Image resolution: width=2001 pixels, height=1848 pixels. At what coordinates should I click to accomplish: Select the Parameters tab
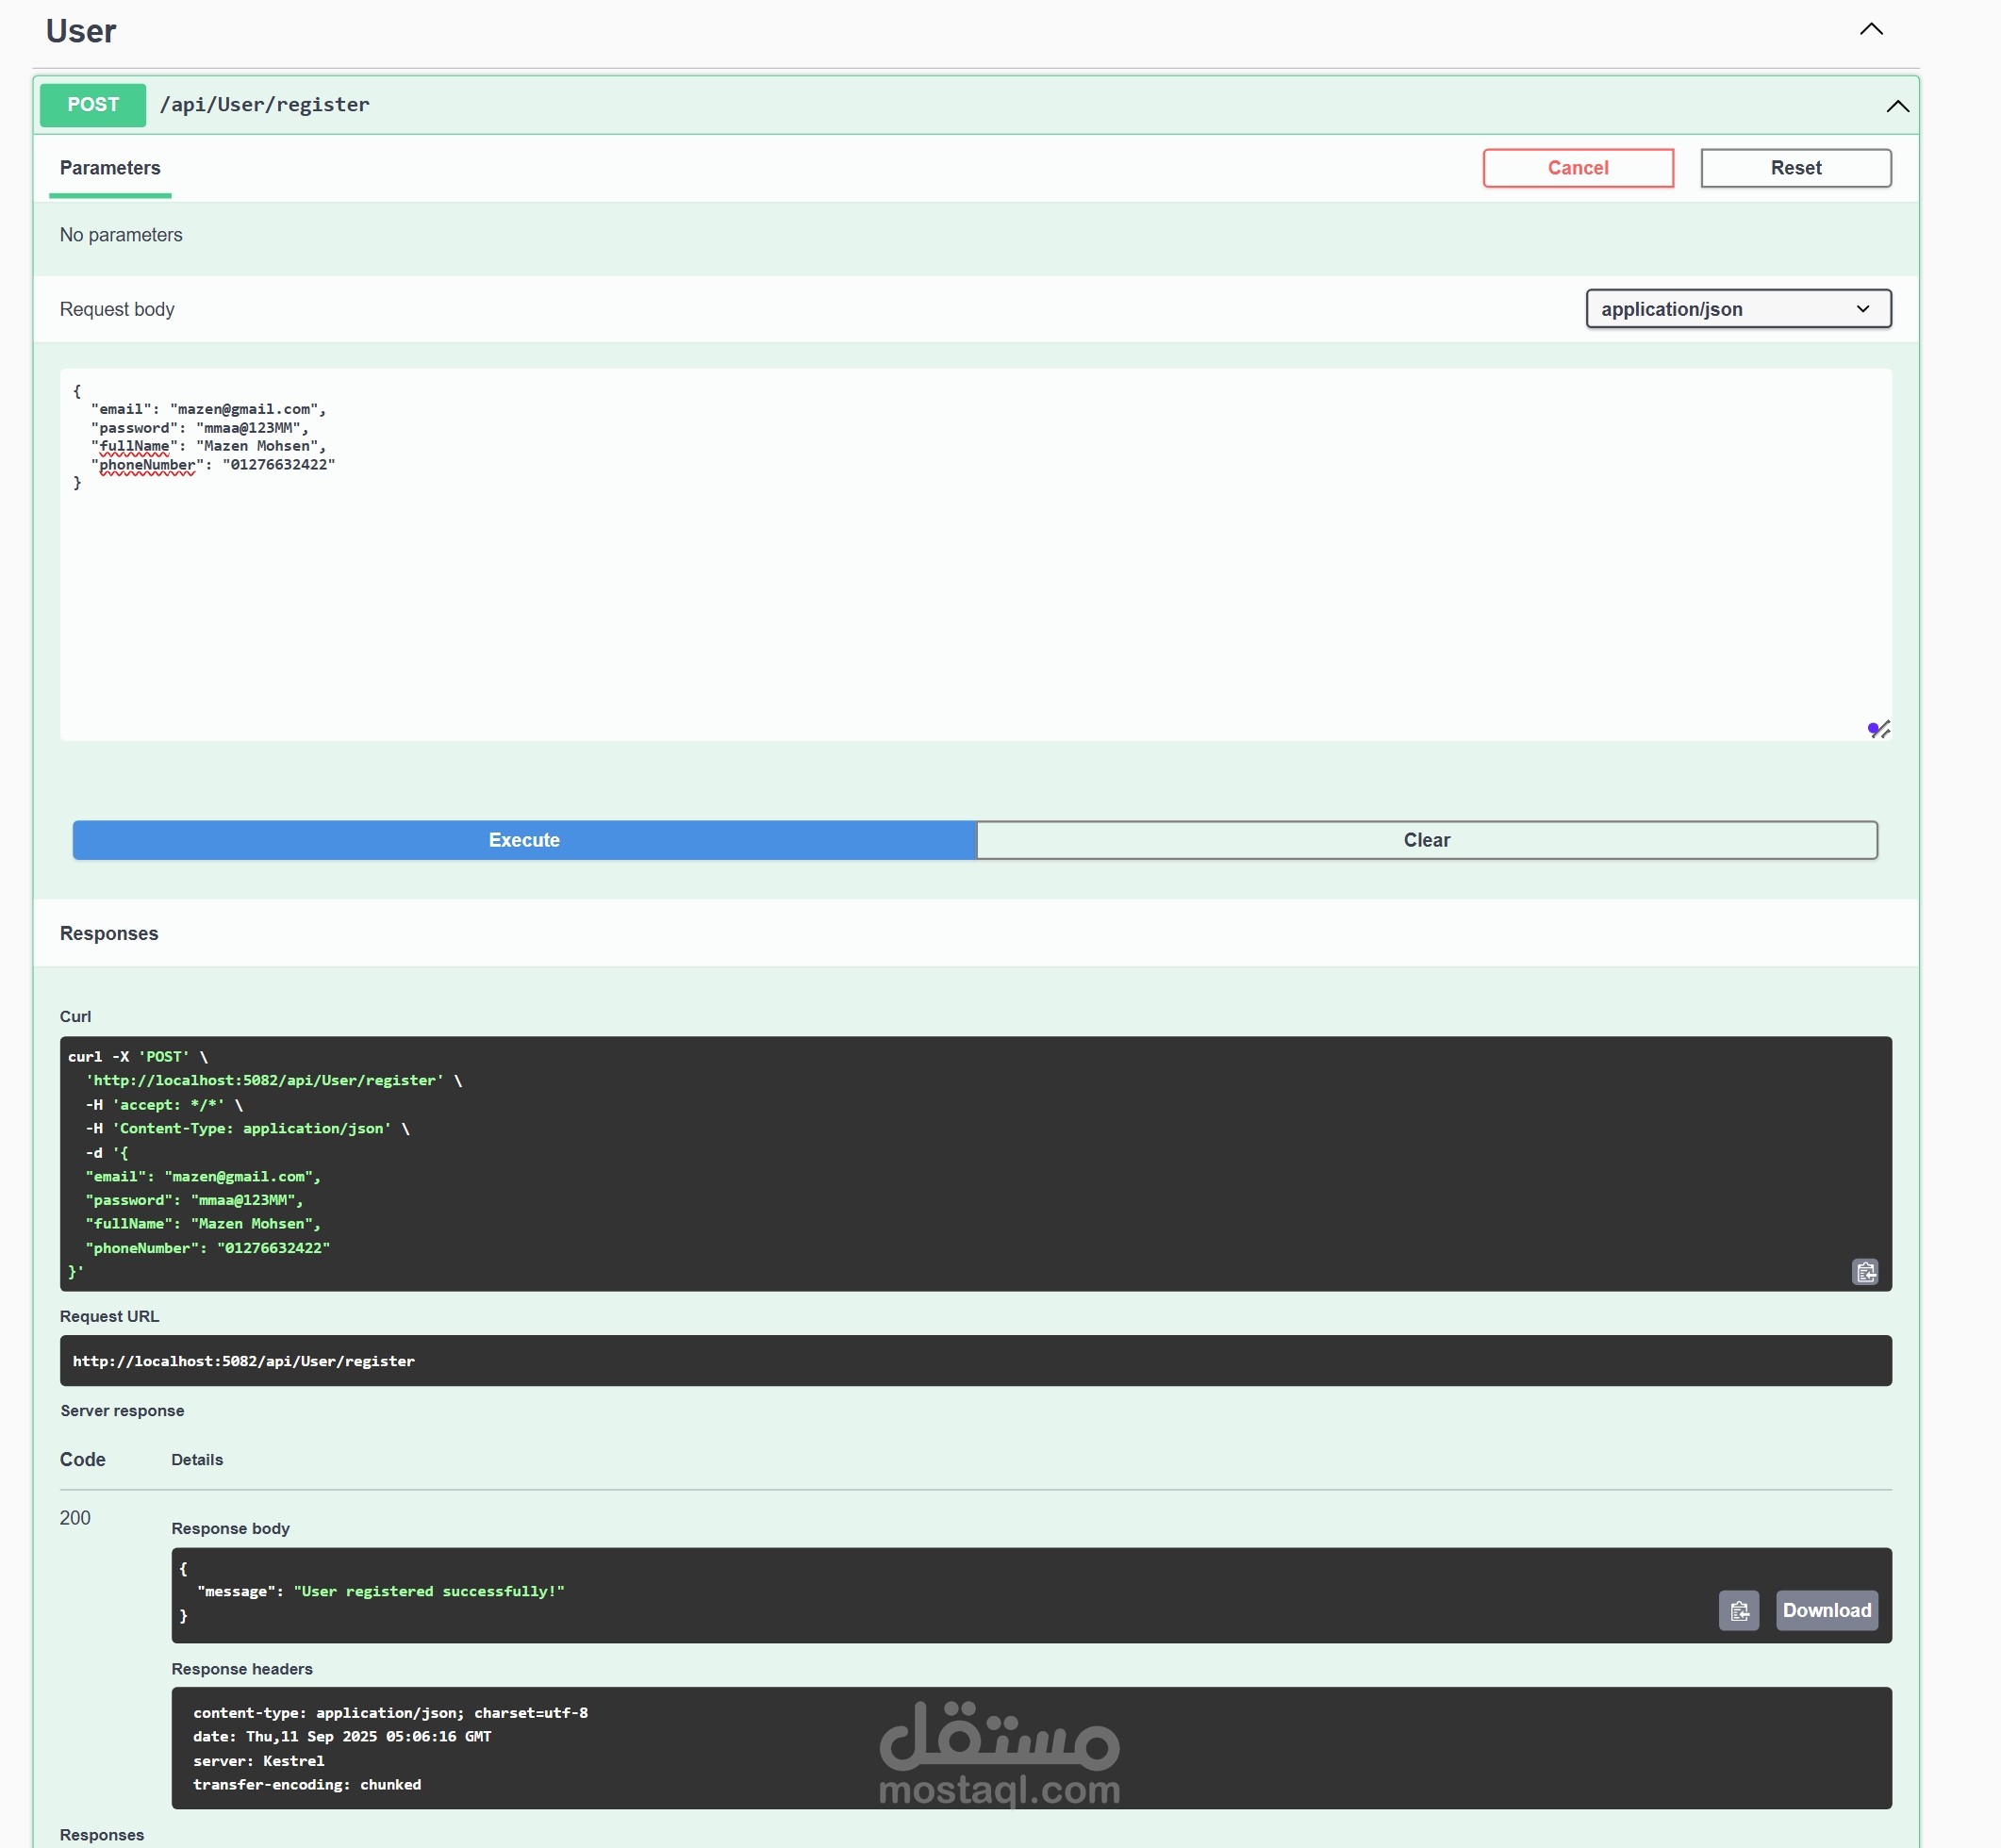pos(110,168)
